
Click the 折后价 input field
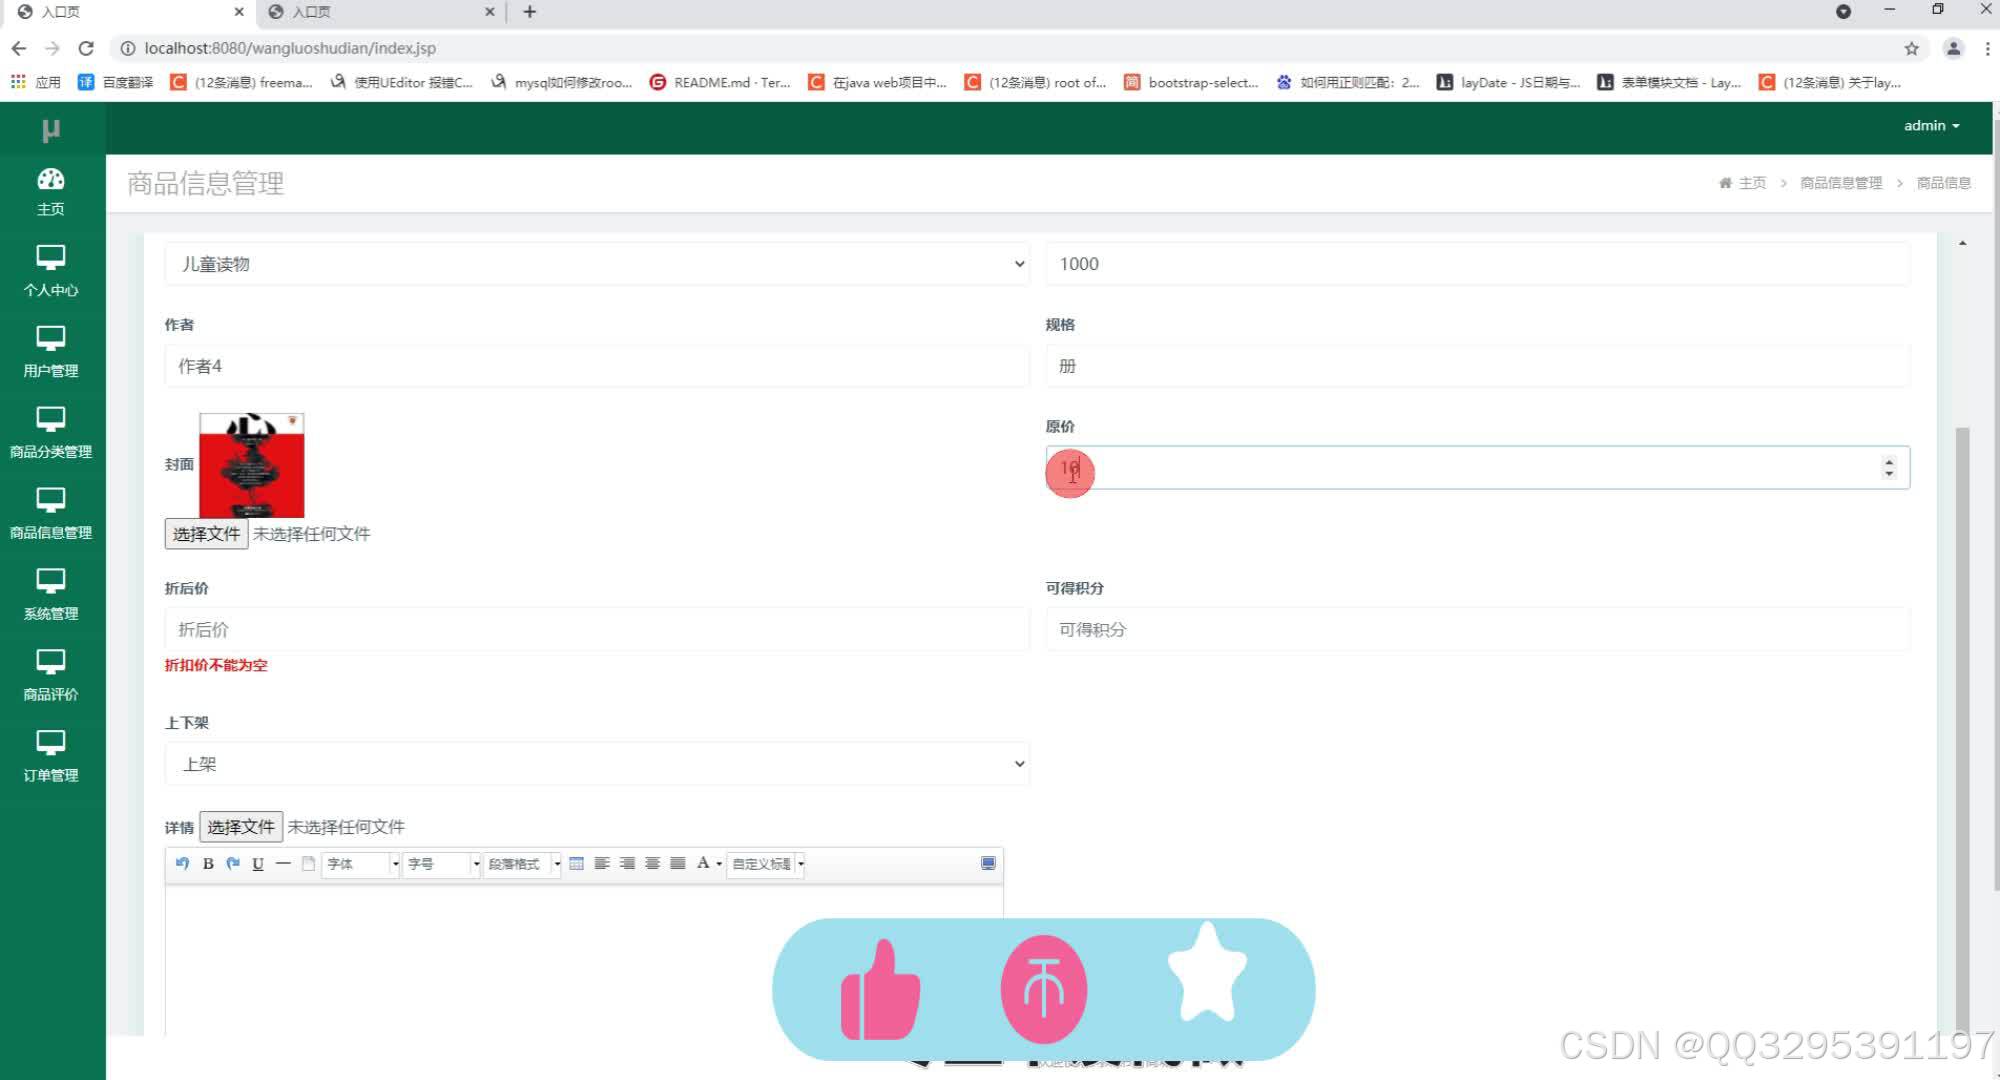click(596, 629)
